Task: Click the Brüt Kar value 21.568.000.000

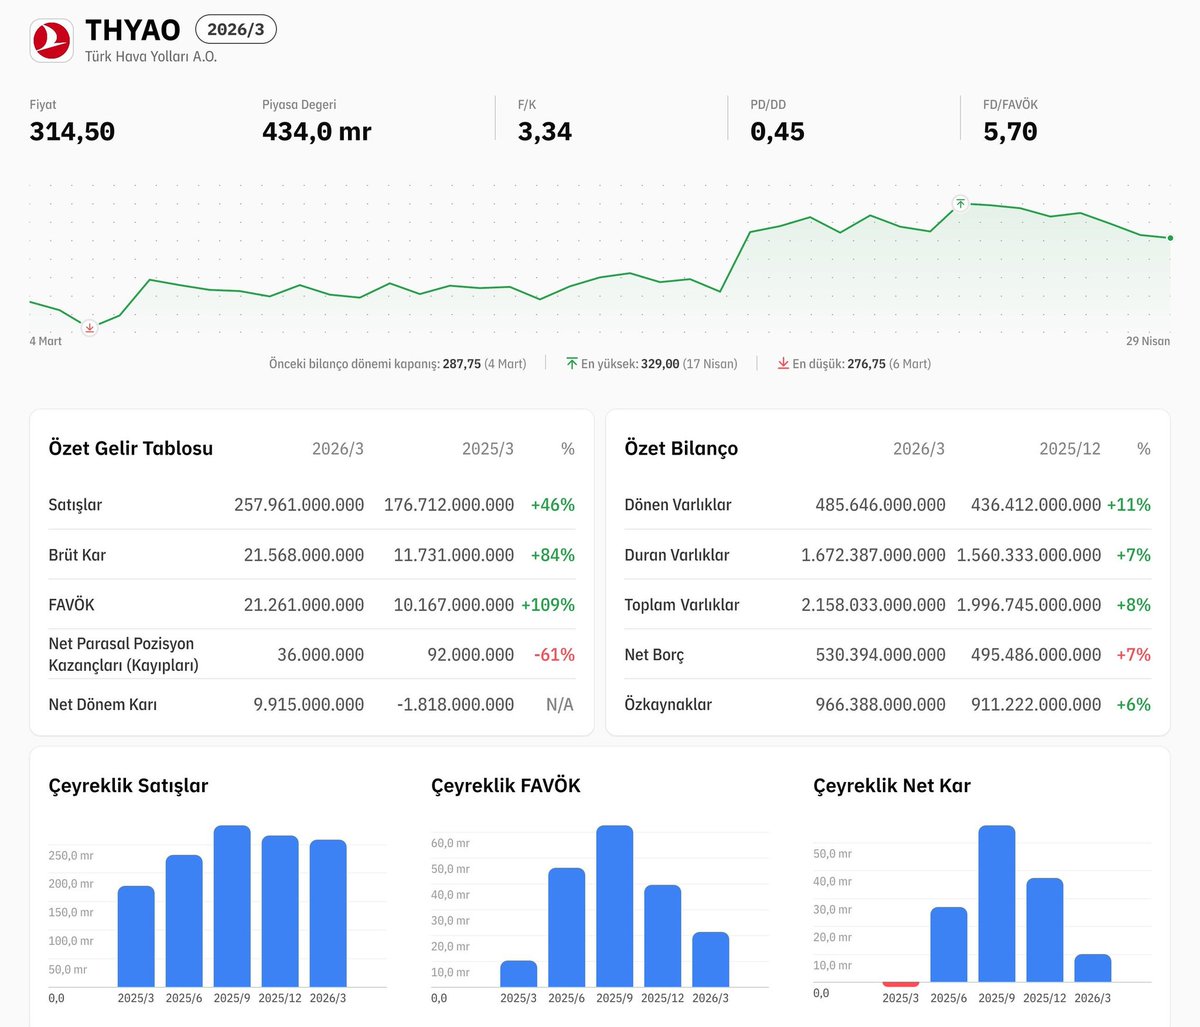Action: point(304,555)
